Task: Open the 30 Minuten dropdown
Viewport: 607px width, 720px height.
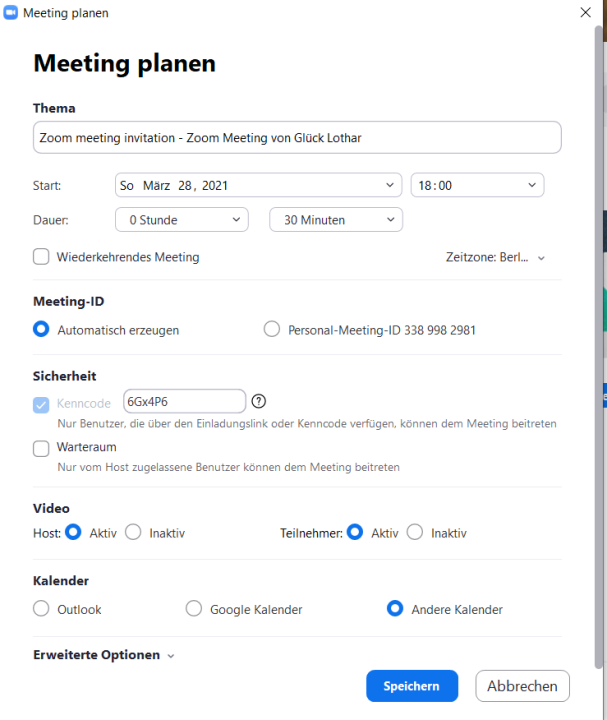Action: pos(336,219)
